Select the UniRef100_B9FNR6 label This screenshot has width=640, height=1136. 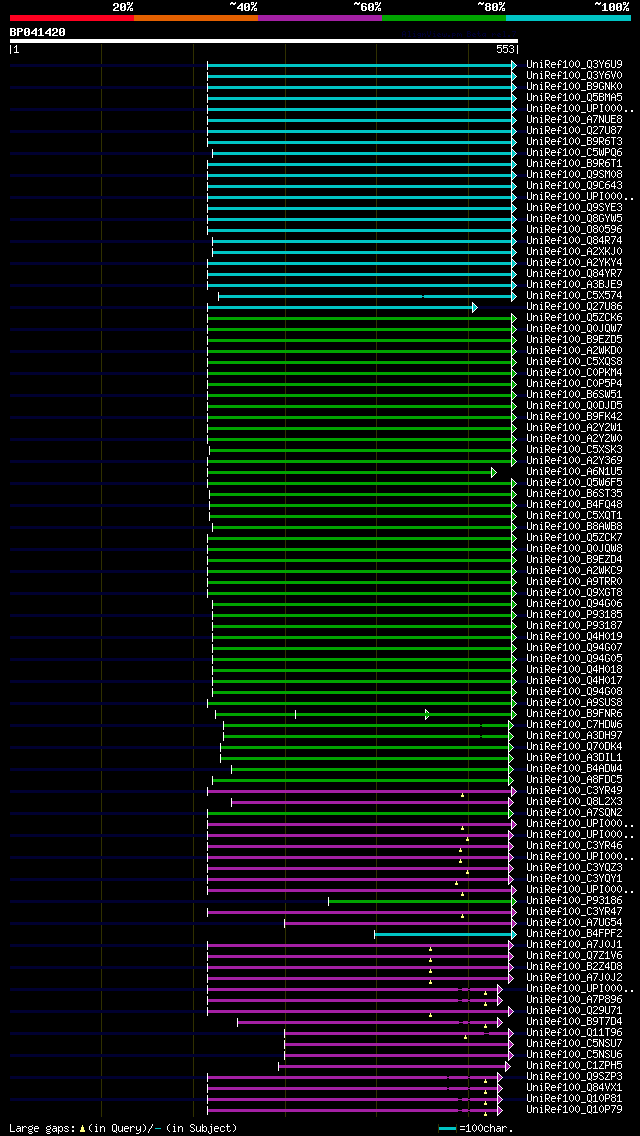tap(574, 713)
